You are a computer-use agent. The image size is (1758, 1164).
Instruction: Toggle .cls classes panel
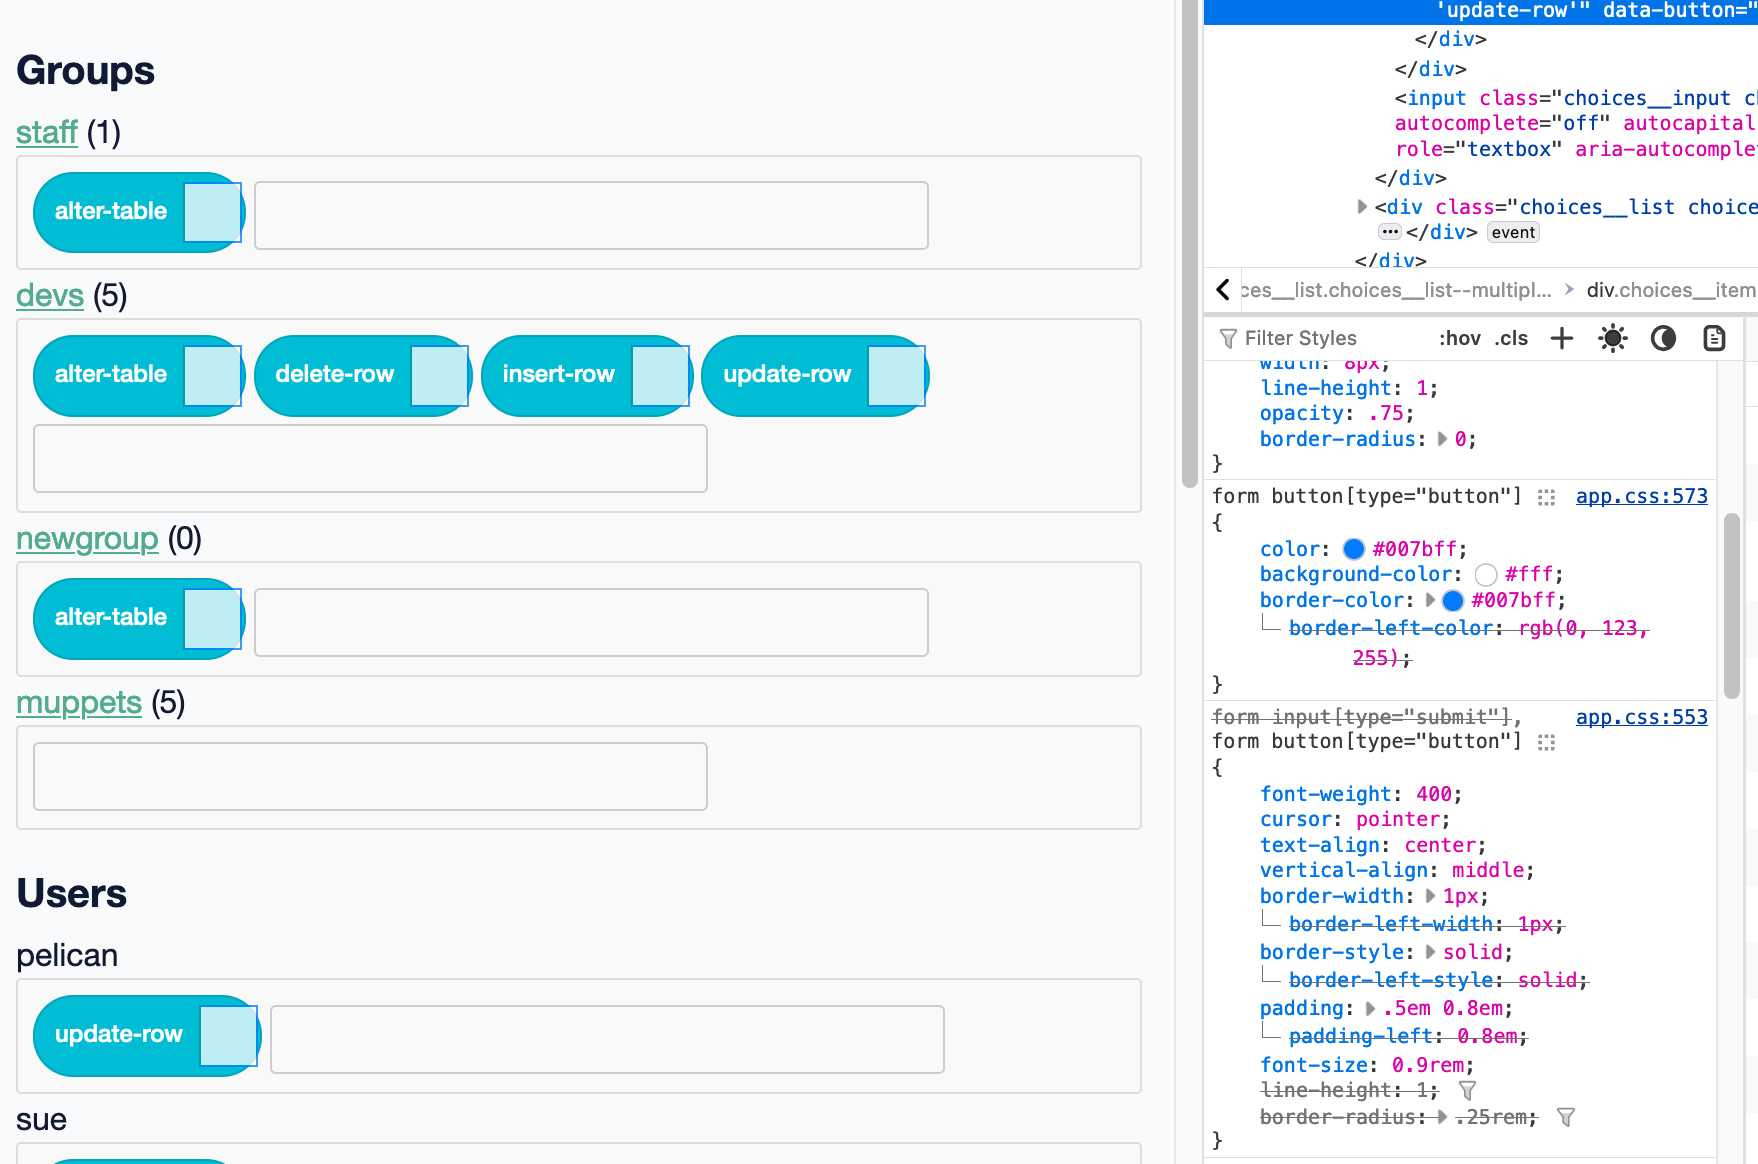[1511, 338]
